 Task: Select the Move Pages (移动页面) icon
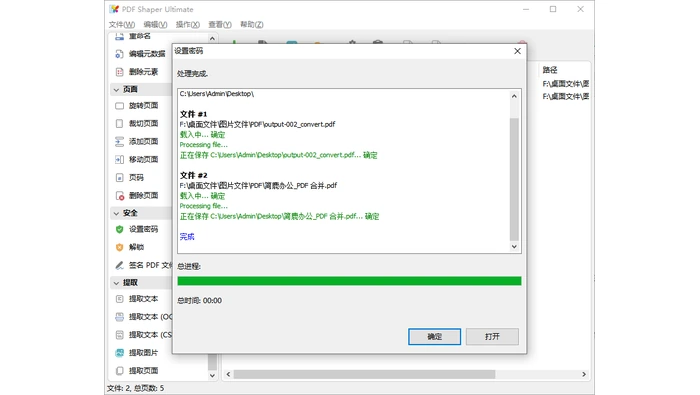[119, 159]
